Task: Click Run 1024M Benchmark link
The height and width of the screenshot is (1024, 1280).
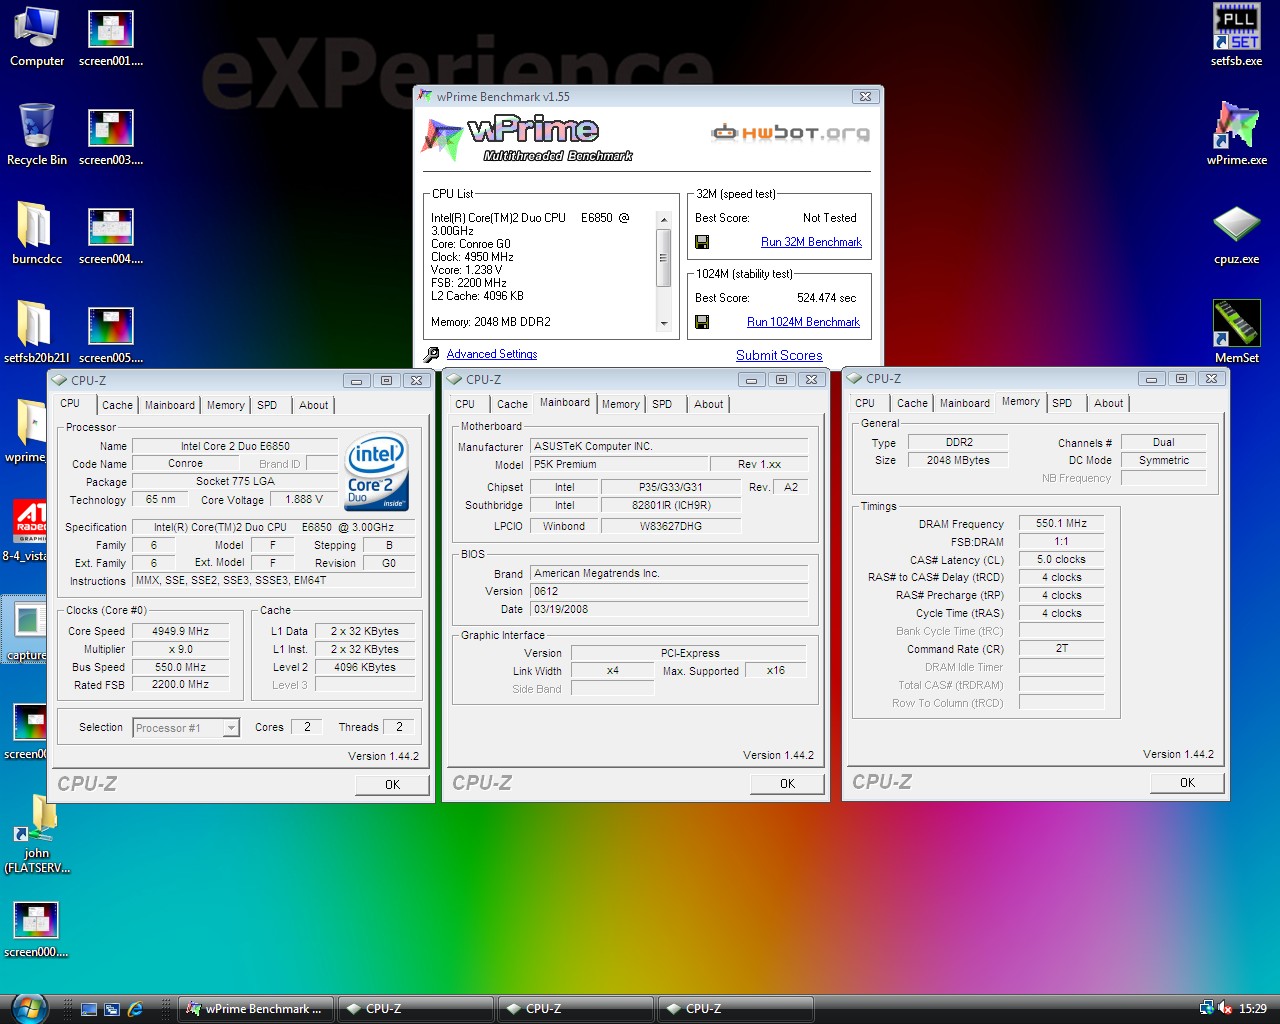Action: tap(803, 322)
